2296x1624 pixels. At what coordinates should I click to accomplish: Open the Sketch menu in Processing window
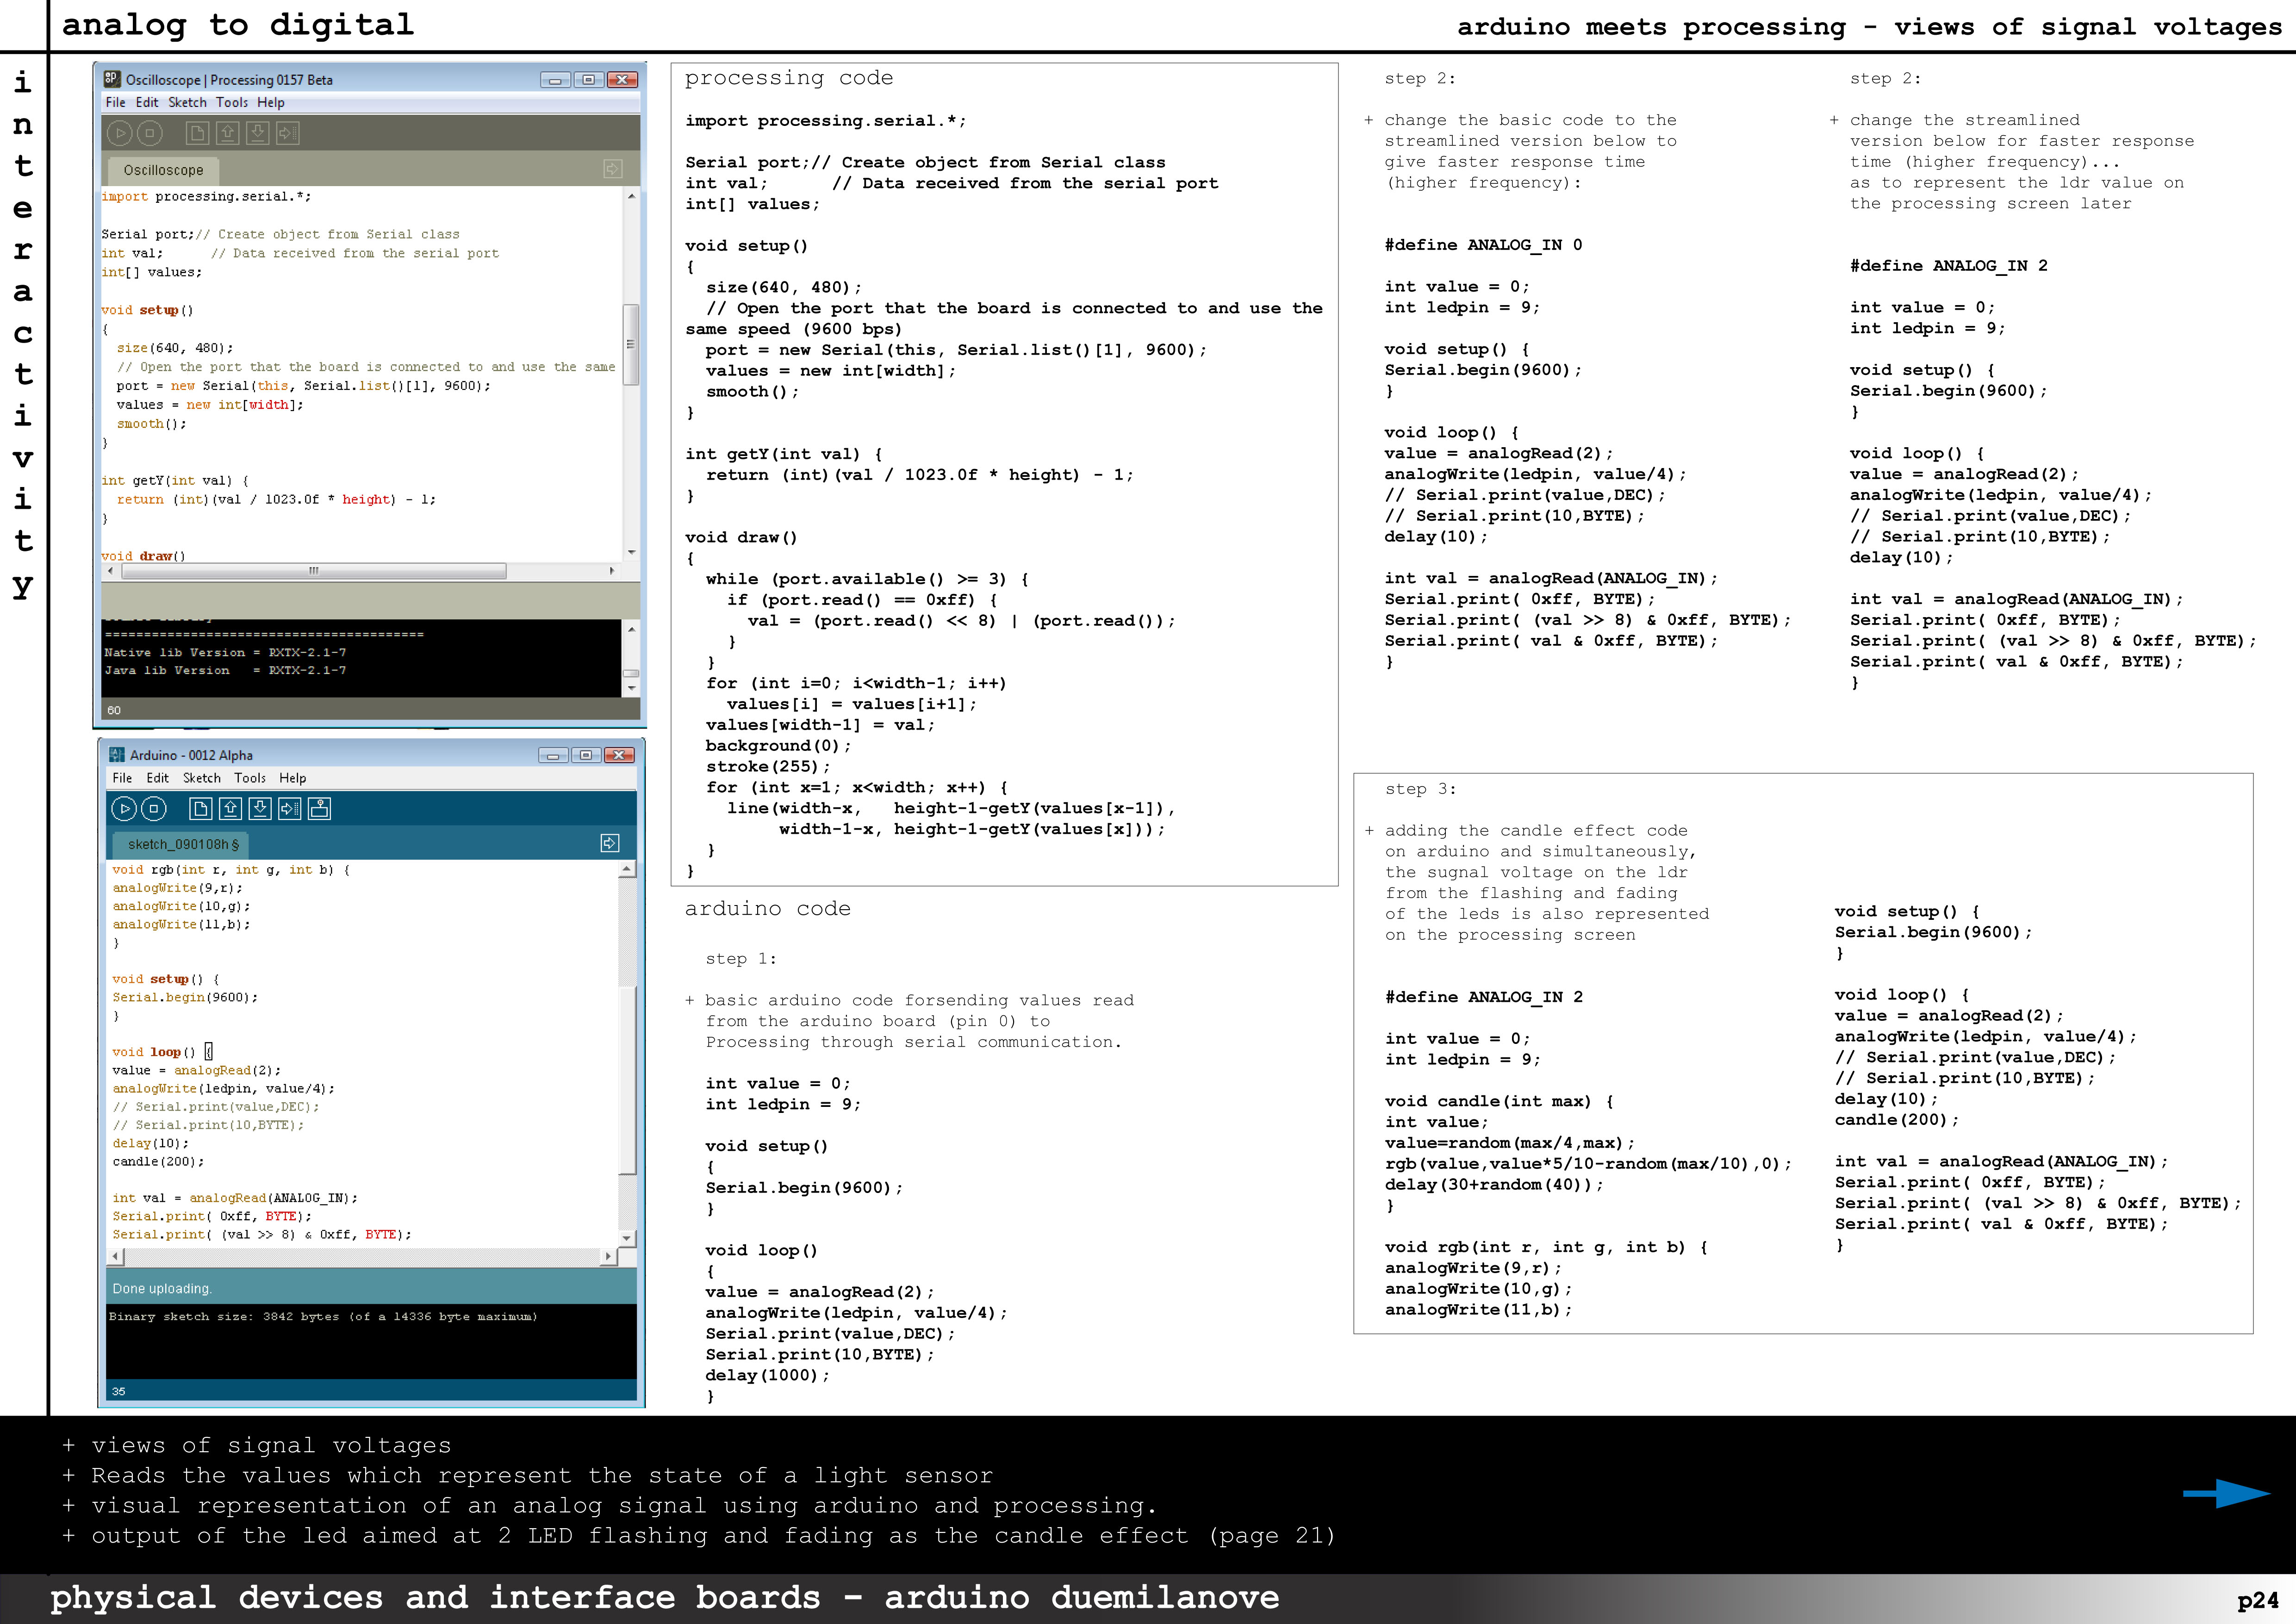tap(187, 102)
